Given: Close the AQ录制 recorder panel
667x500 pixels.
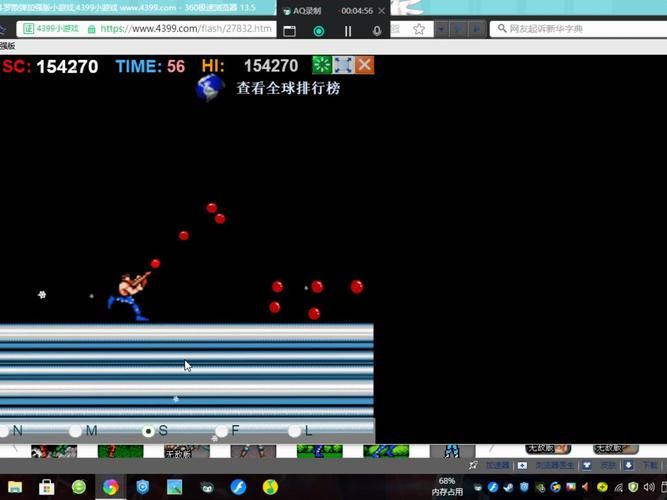Looking at the screenshot, I should point(382,11).
